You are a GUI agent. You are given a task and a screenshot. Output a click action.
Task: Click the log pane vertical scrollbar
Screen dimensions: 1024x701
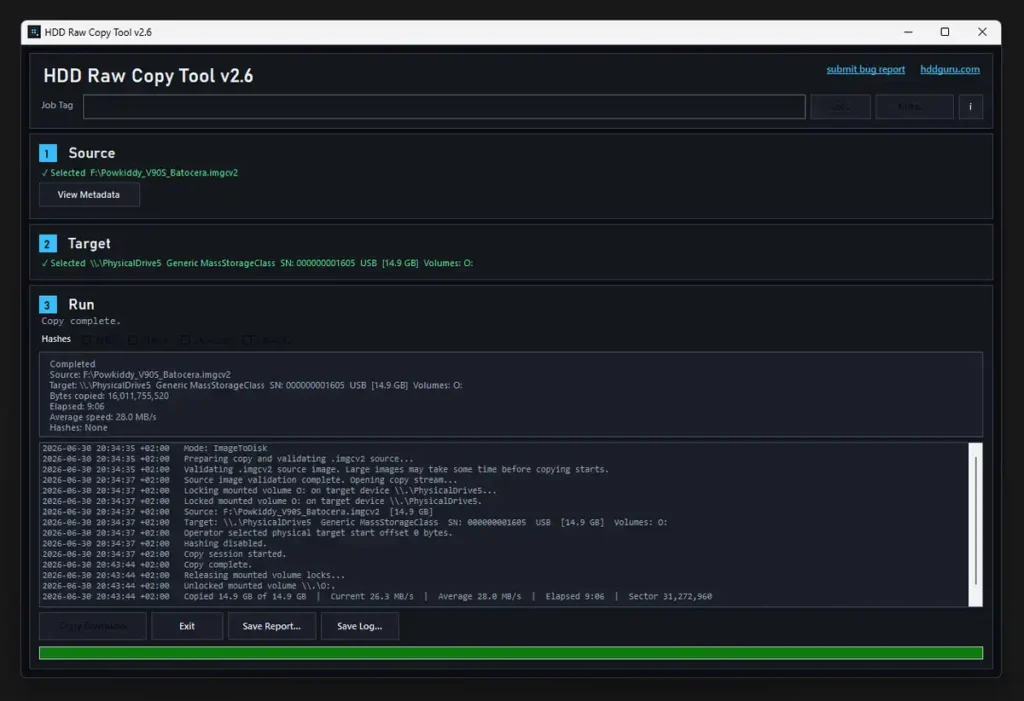point(975,525)
